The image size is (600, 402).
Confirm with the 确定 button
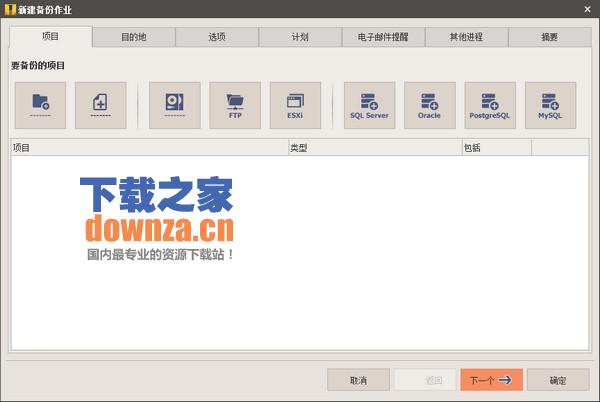(x=558, y=380)
